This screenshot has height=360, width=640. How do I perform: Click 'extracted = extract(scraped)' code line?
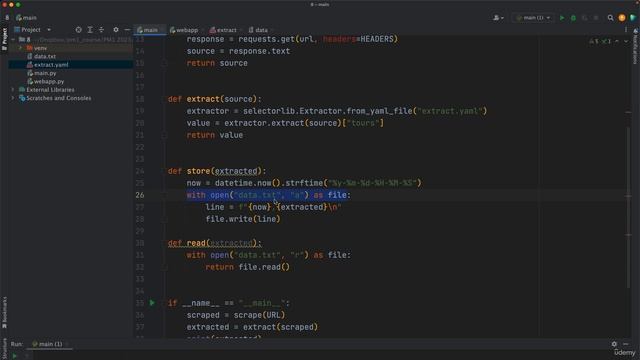click(252, 327)
